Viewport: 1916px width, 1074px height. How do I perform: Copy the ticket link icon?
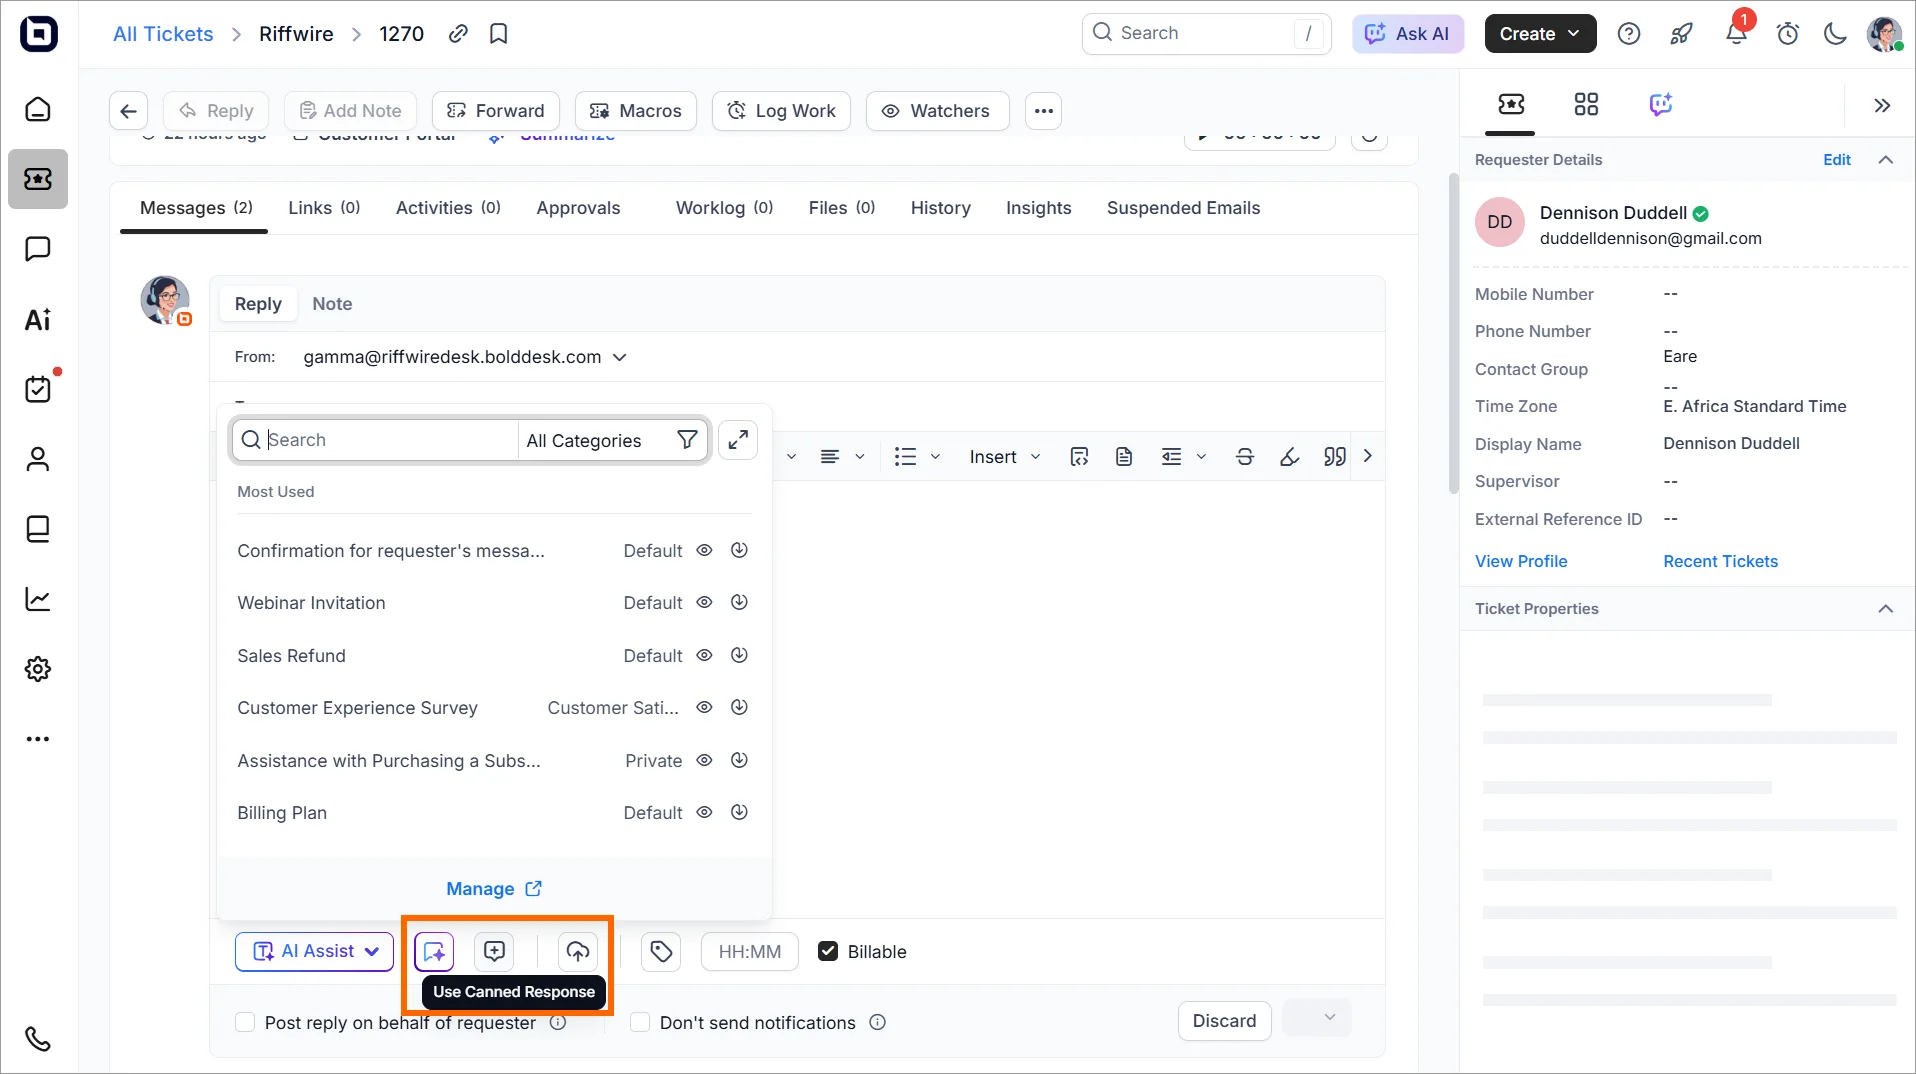click(458, 34)
